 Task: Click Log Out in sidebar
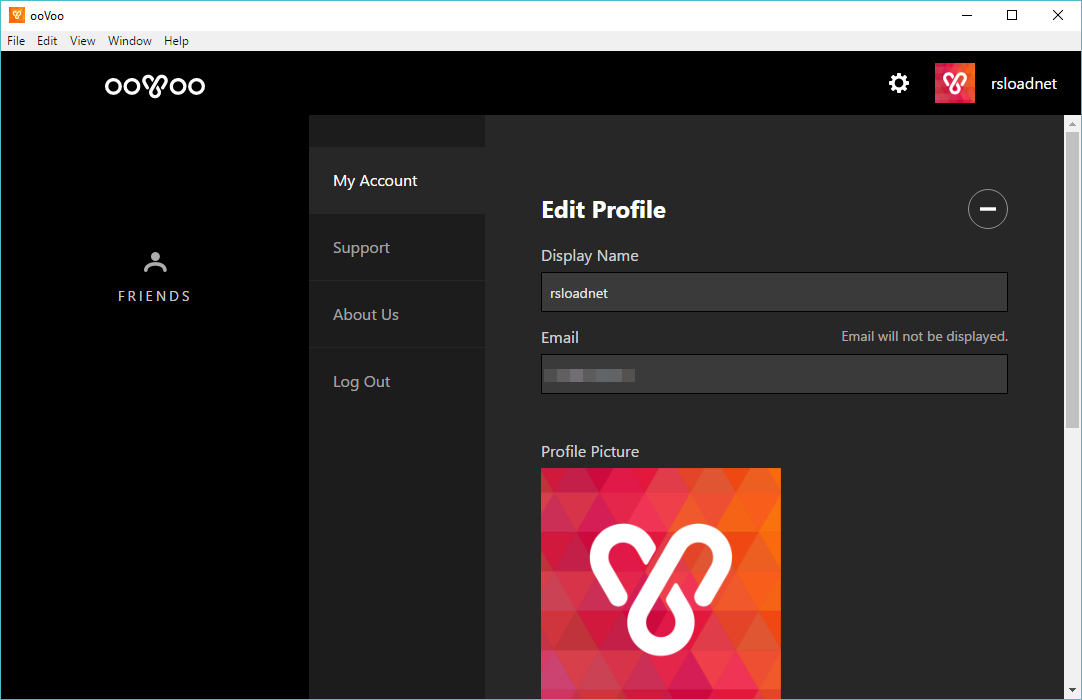point(361,382)
